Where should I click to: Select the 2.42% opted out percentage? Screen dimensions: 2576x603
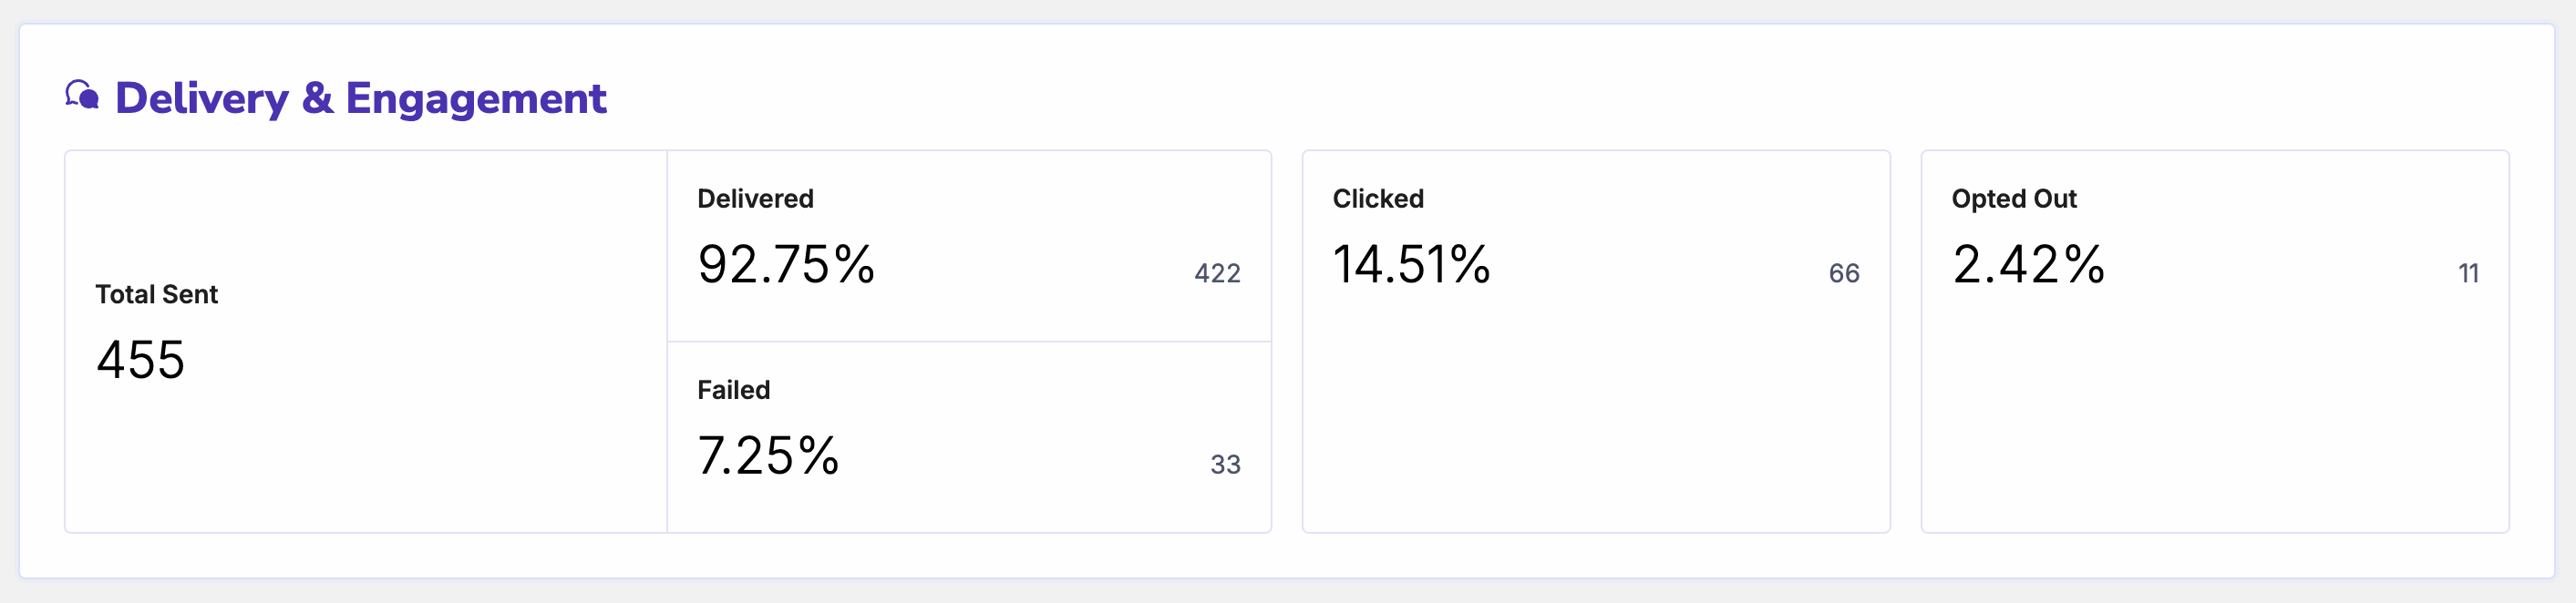pos(2028,264)
